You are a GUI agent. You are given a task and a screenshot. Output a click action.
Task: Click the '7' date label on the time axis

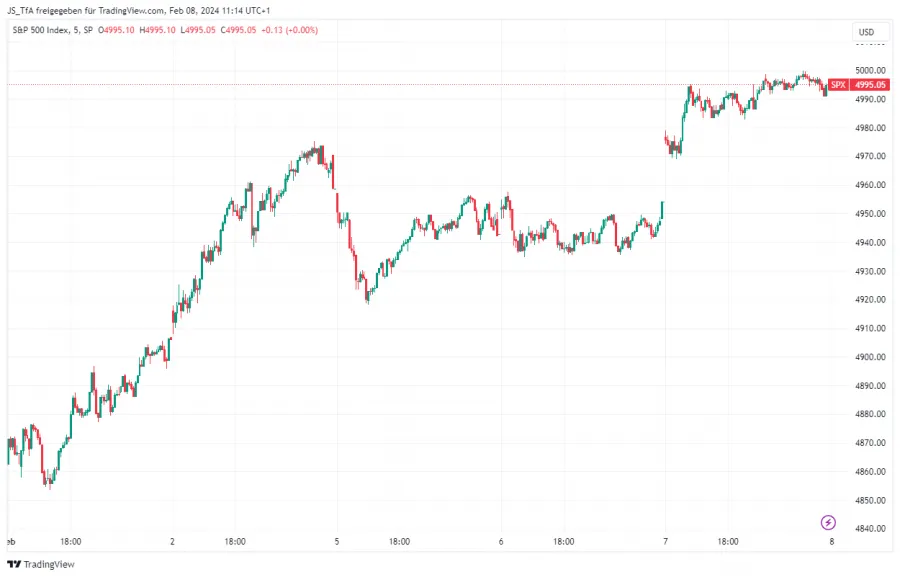click(x=663, y=540)
